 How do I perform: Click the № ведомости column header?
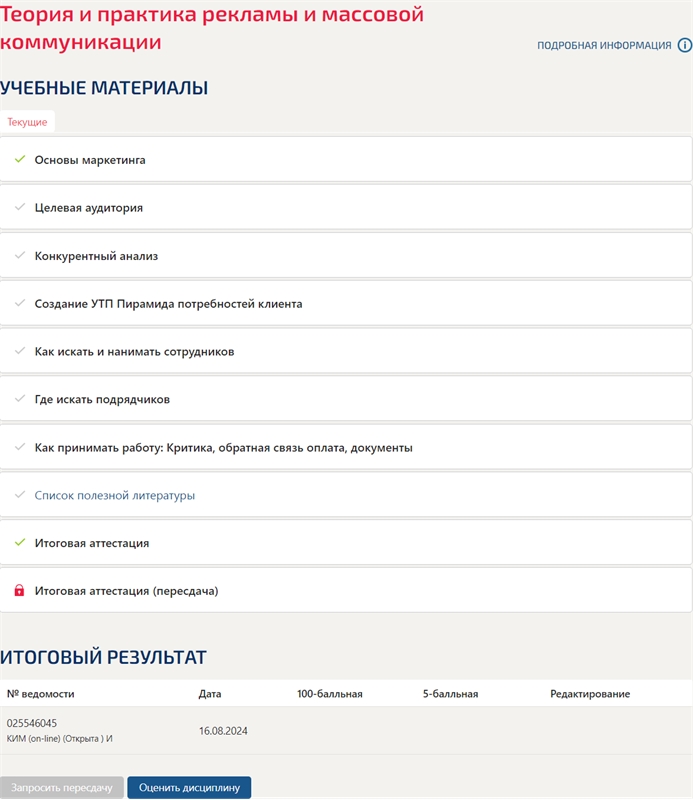40,694
